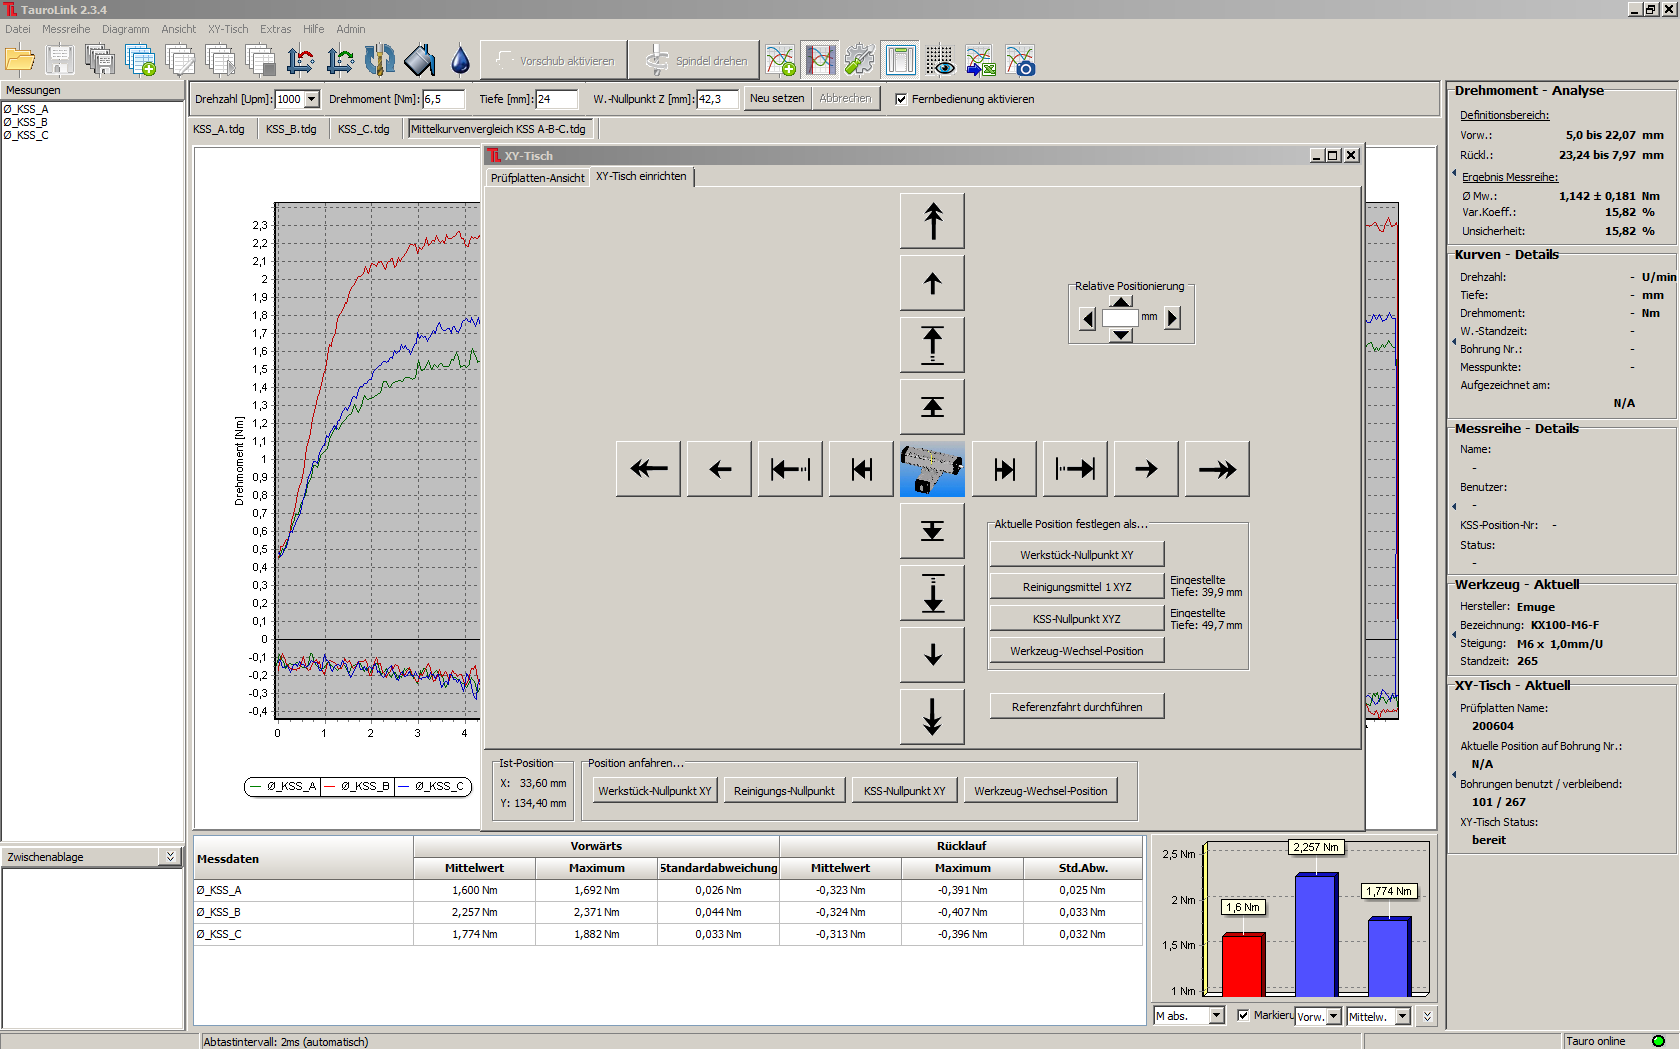1680x1049 pixels.
Task: Switch to KSS_B.tdg tab
Action: [x=291, y=129]
